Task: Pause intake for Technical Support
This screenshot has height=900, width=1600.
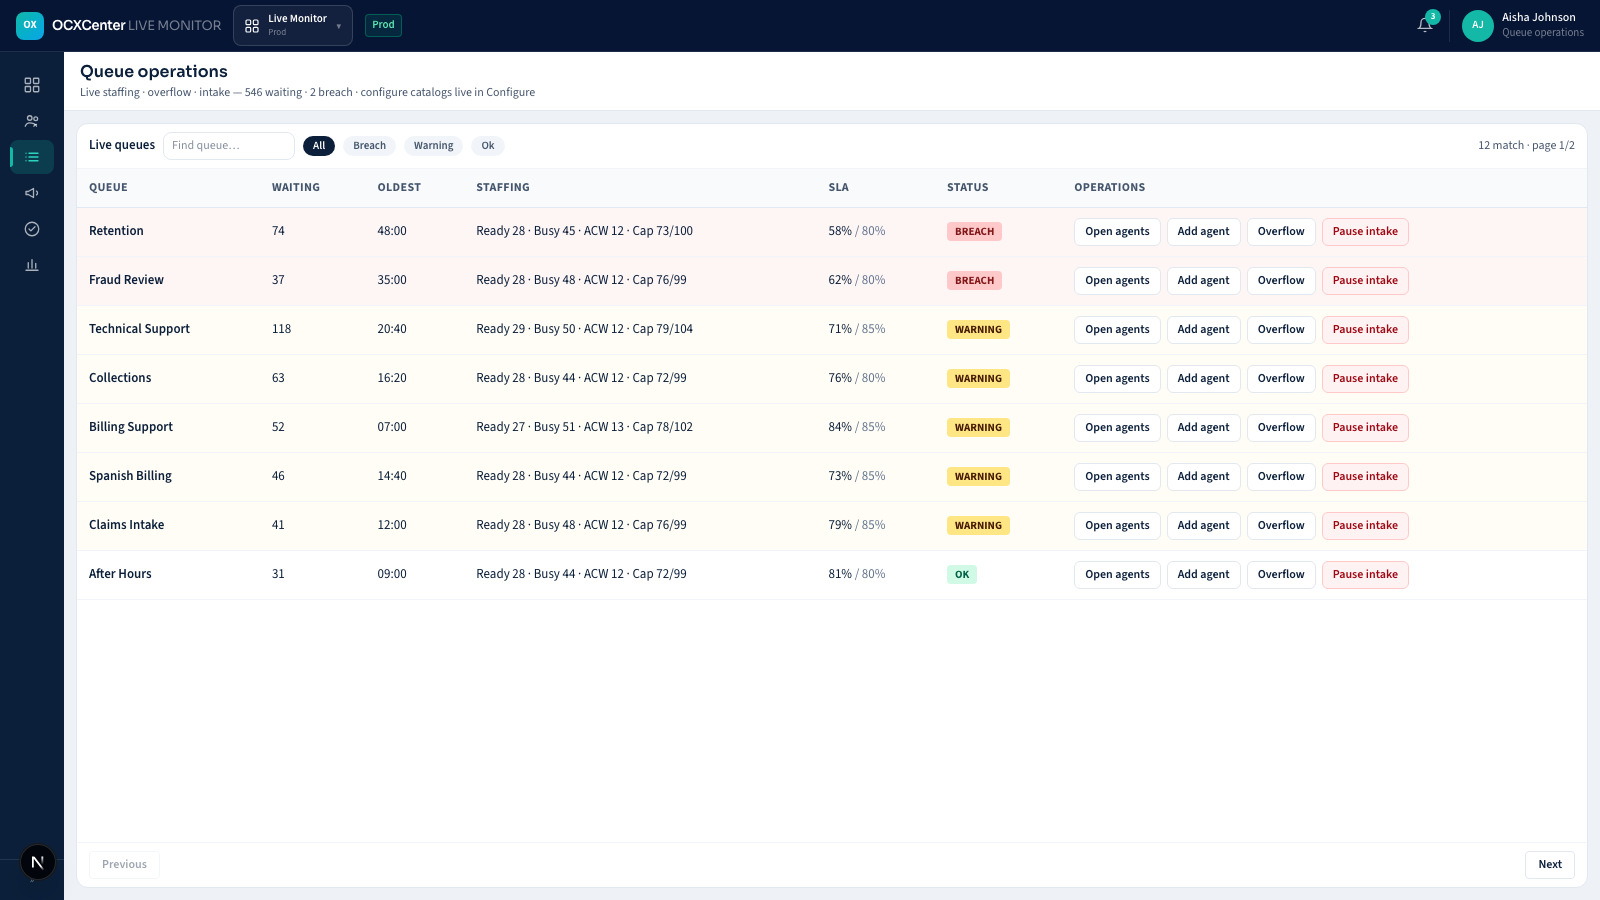Action: 1365,330
